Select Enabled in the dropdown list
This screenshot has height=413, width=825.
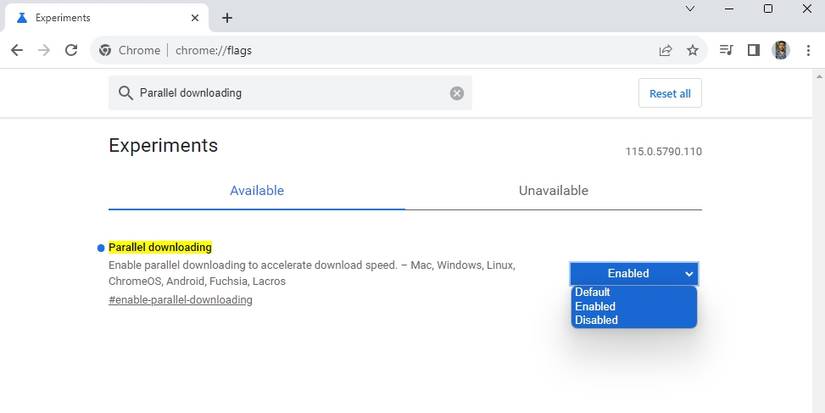(x=595, y=306)
